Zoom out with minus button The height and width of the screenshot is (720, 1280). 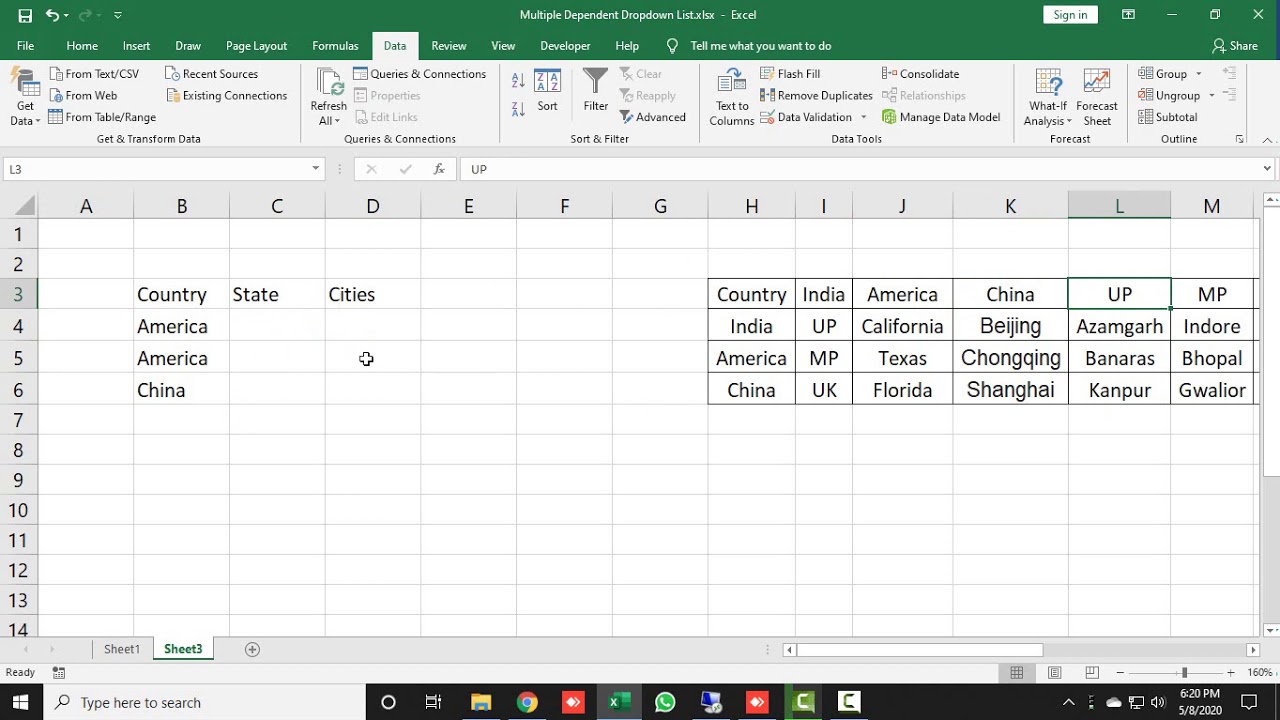1122,673
